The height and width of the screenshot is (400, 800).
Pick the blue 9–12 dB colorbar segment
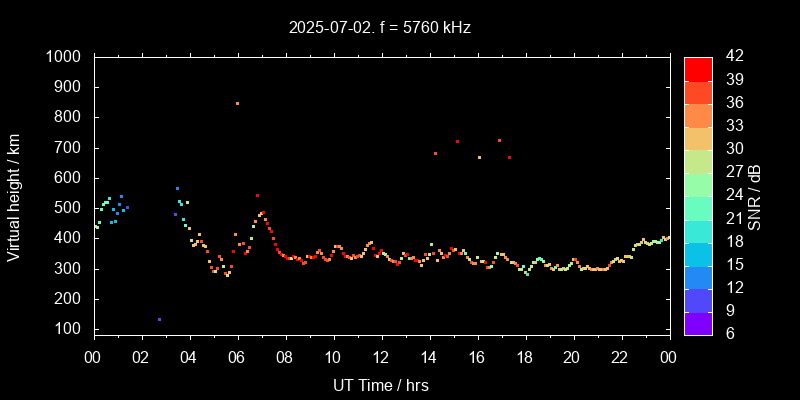pyautogui.click(x=698, y=299)
